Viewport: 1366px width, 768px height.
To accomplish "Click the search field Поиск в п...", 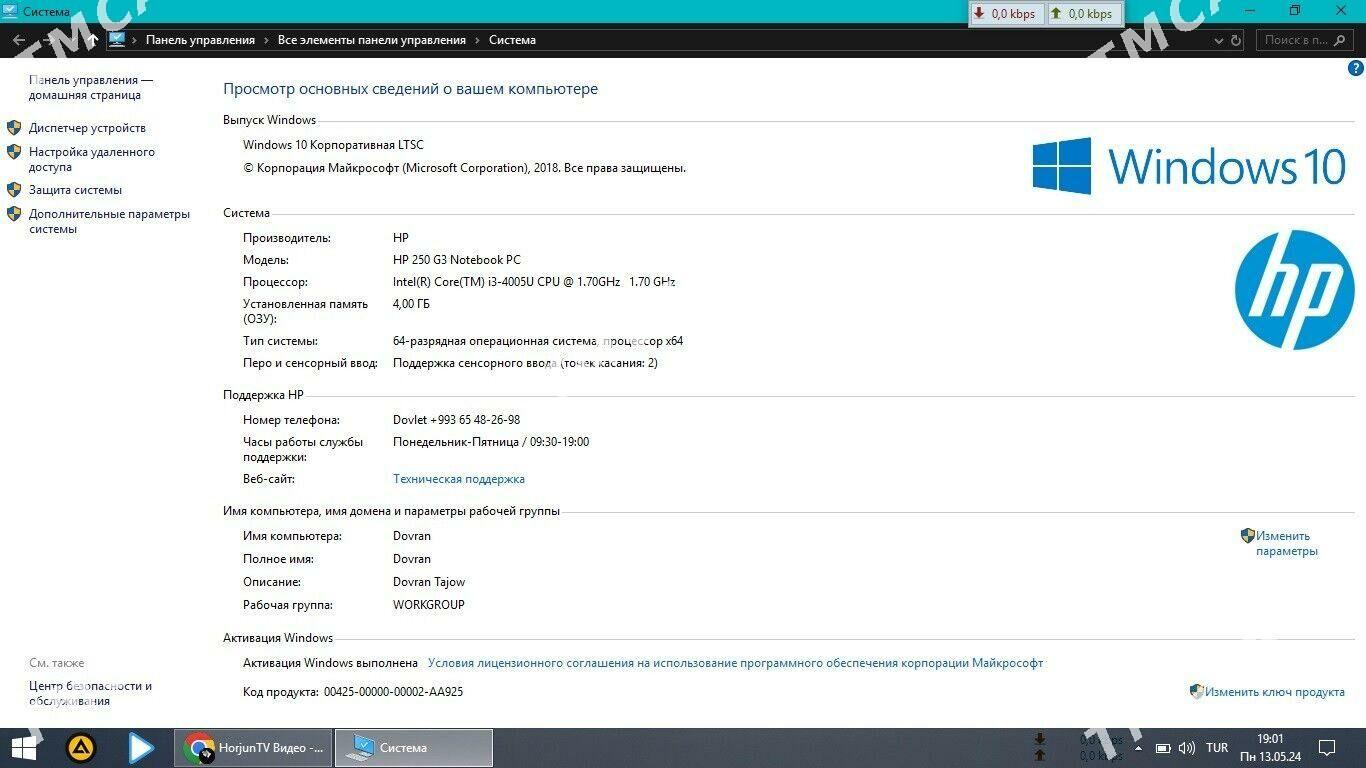I will [1304, 40].
